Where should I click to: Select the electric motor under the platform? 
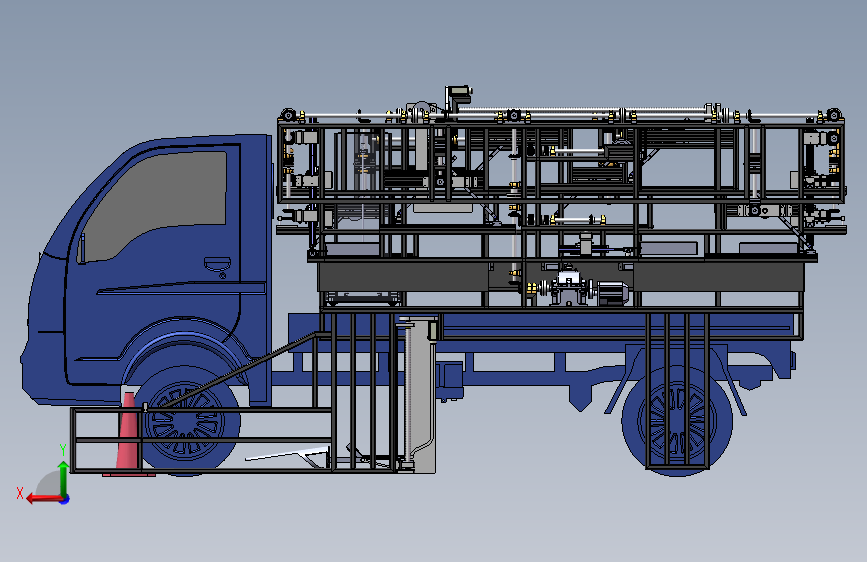pyautogui.click(x=613, y=293)
